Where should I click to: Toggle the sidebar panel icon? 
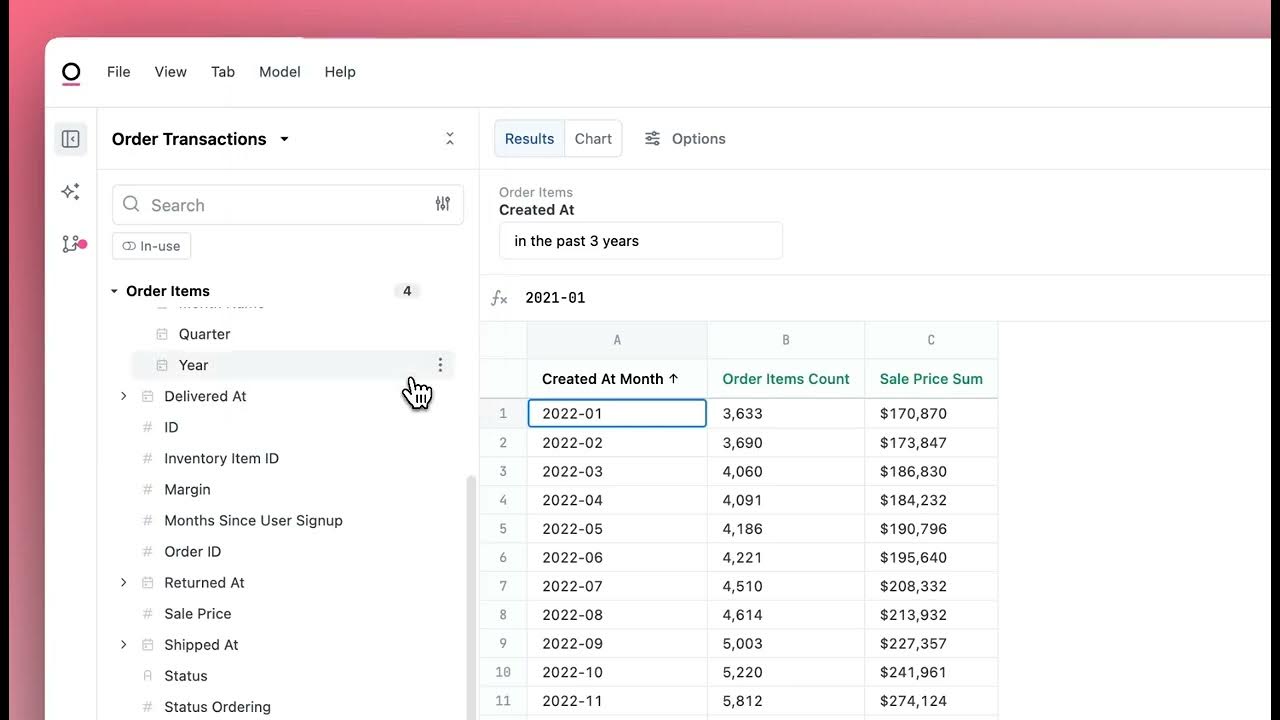point(71,139)
